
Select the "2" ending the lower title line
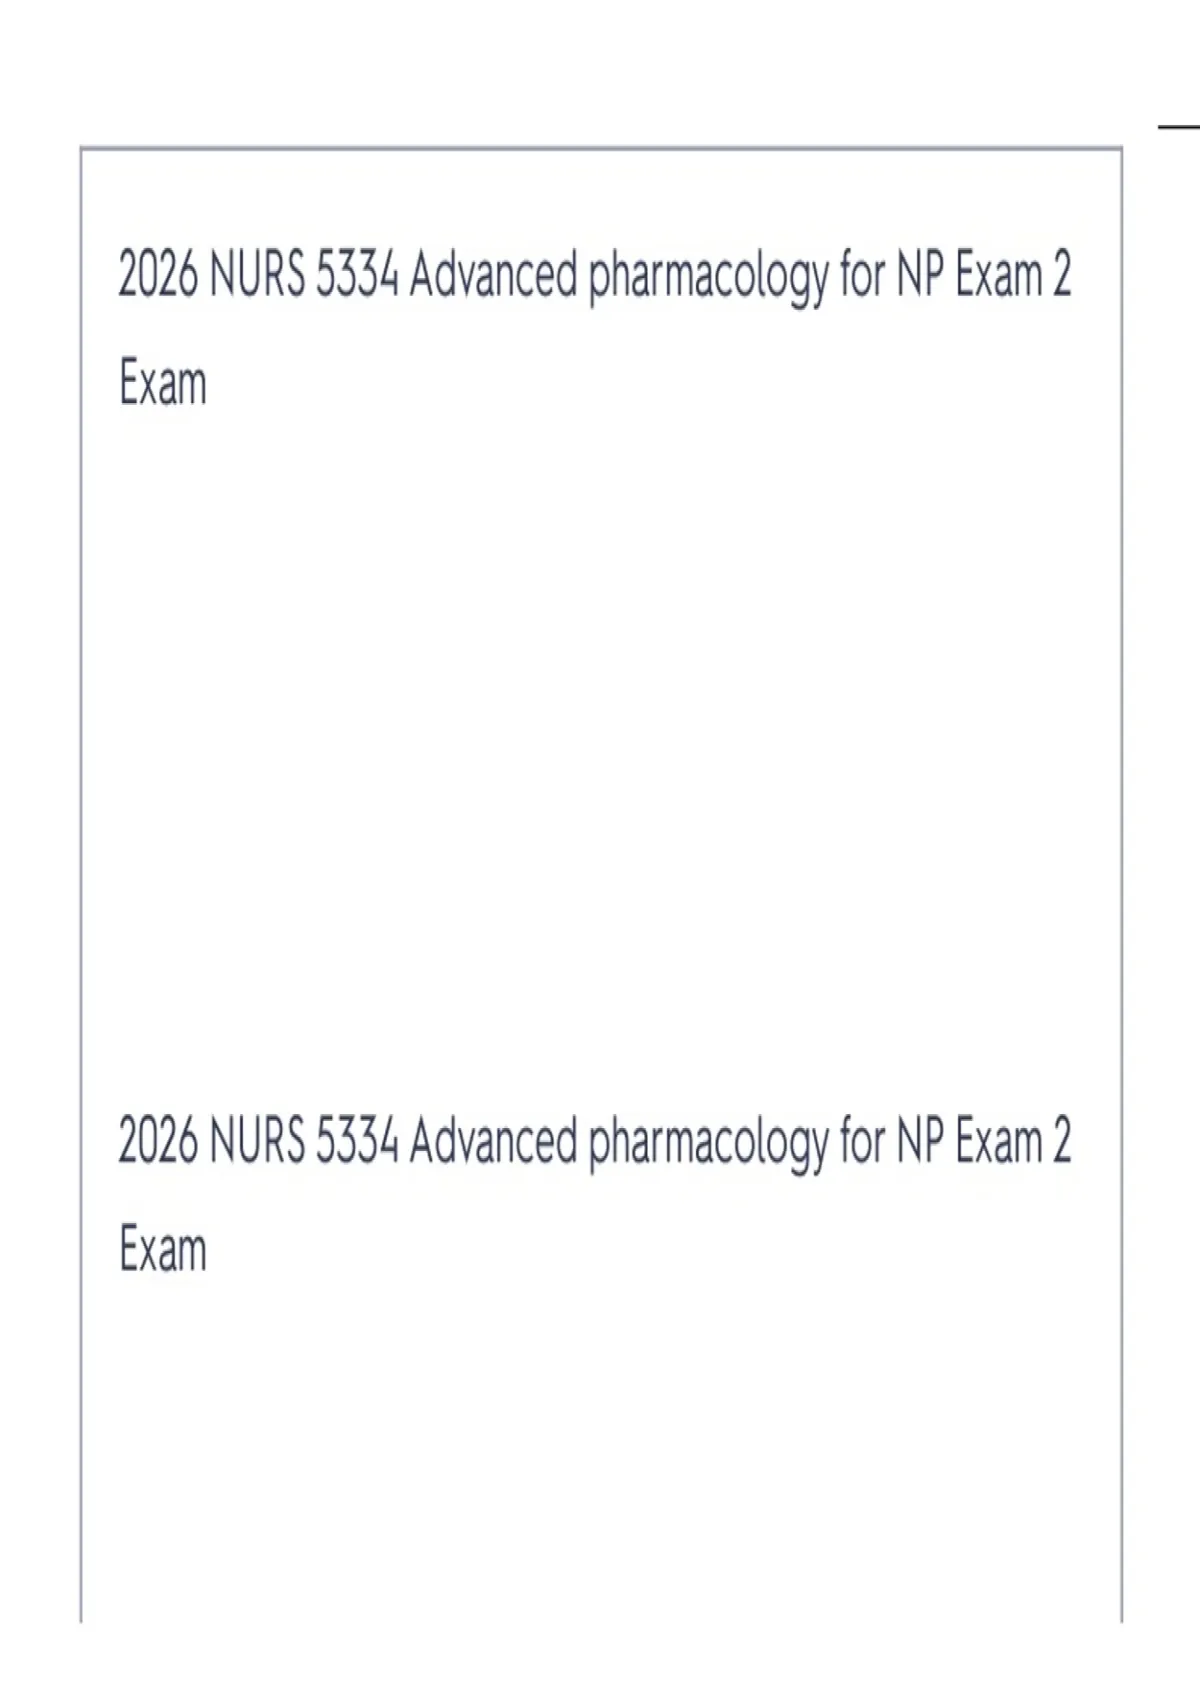1061,1141
